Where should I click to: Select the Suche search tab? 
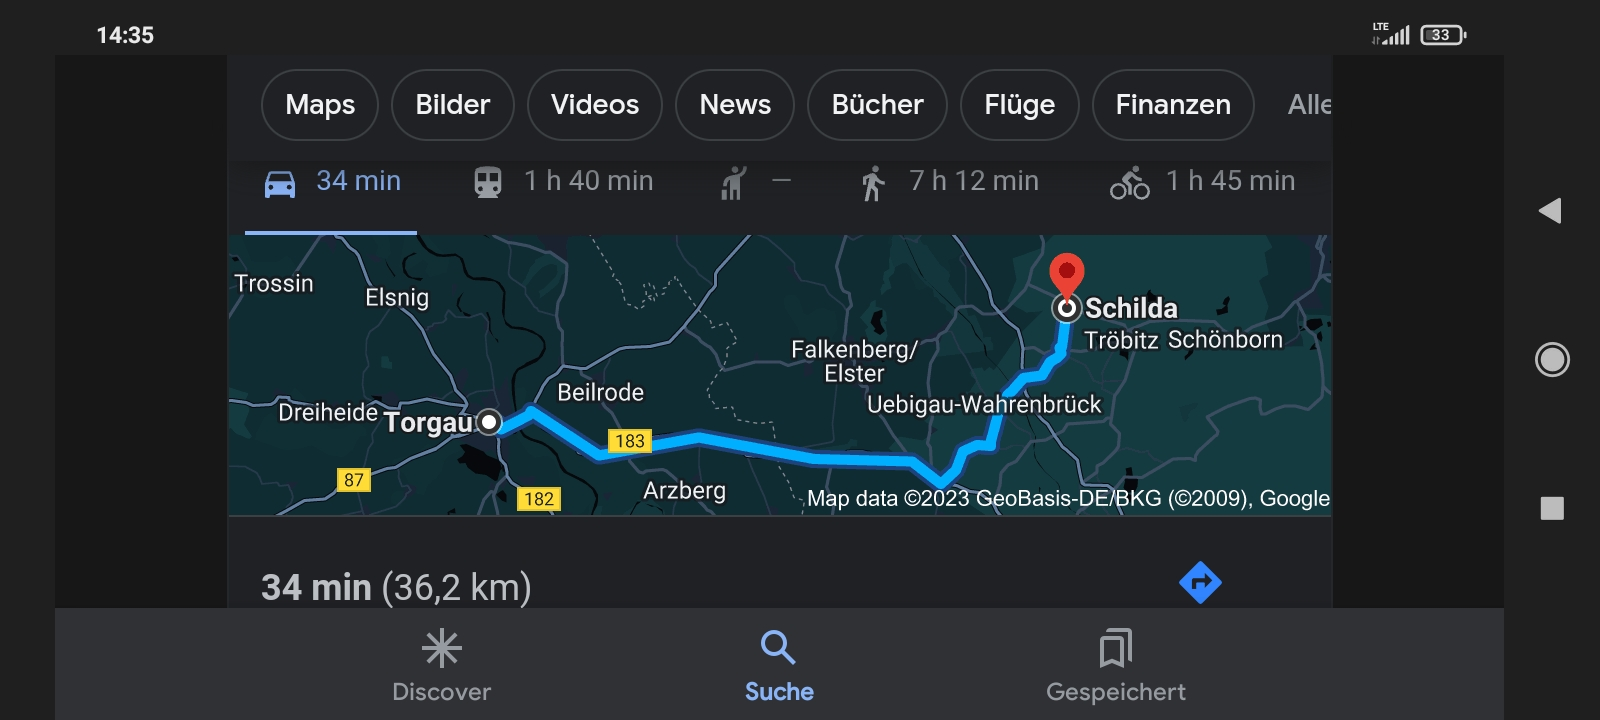pyautogui.click(x=779, y=666)
